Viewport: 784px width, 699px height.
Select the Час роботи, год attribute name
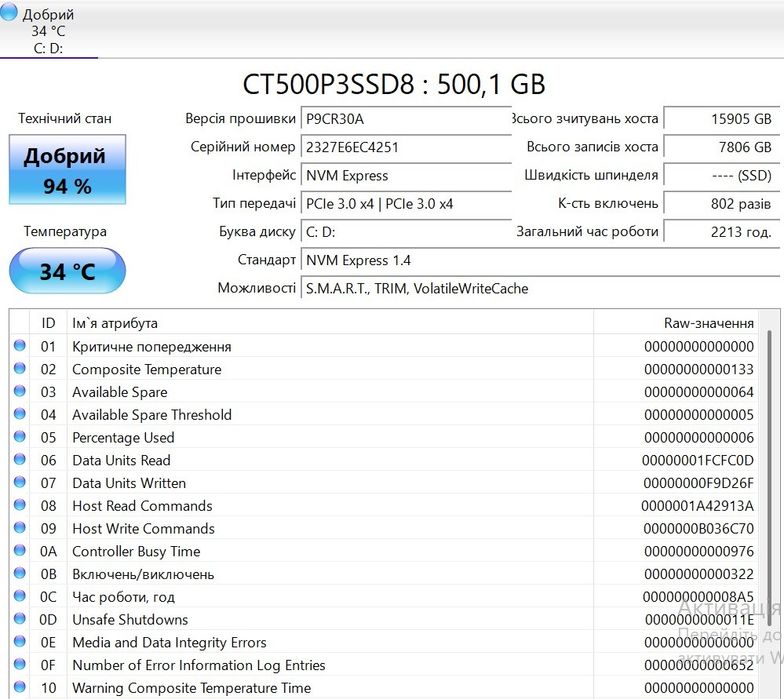[x=124, y=598]
